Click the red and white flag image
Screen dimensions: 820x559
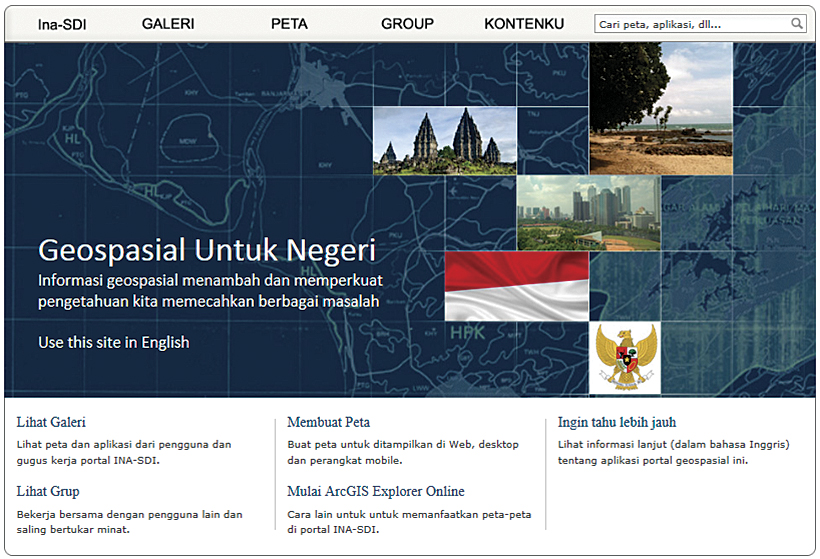tap(517, 286)
